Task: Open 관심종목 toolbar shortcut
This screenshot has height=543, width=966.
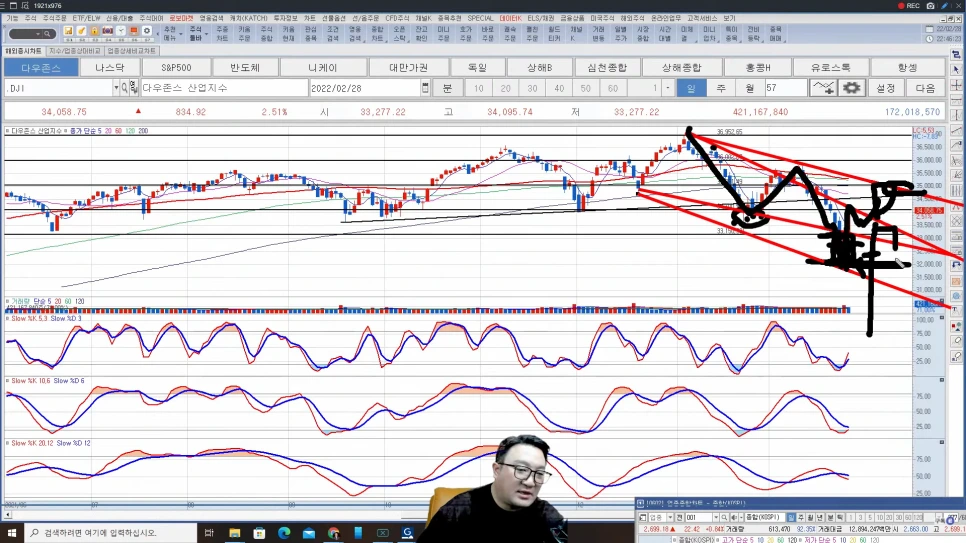Action: (310, 34)
